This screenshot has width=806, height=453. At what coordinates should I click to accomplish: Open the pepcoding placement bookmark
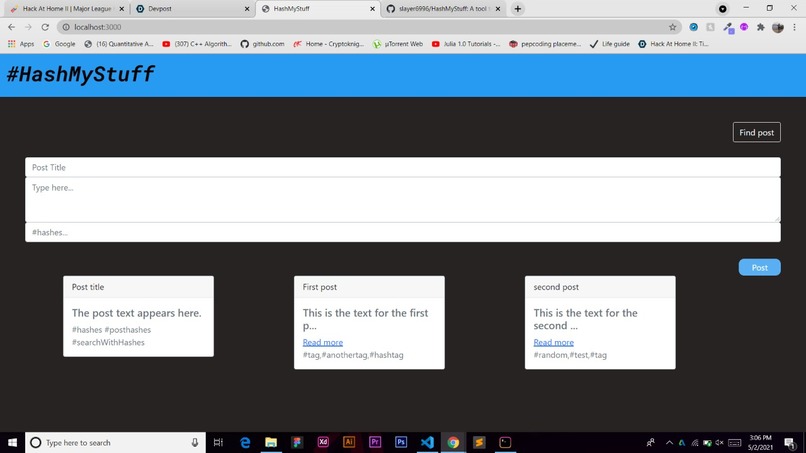545,44
